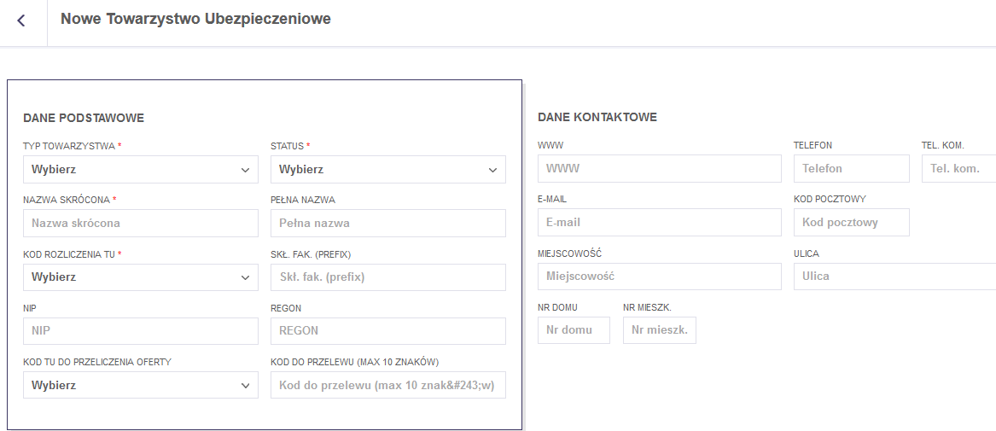Viewport: 996px width, 431px height.
Task: Select the Telefon input field
Action: point(851,169)
